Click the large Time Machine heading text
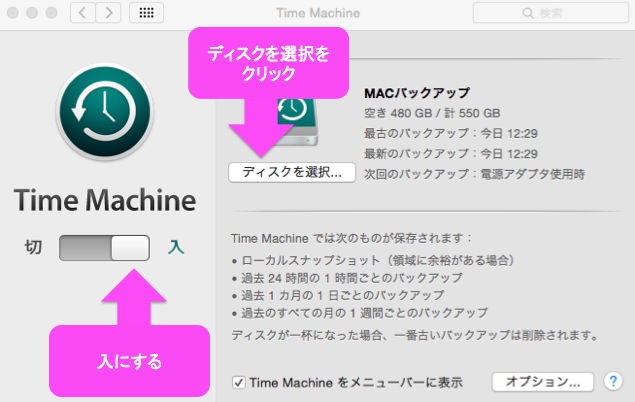 coord(105,200)
